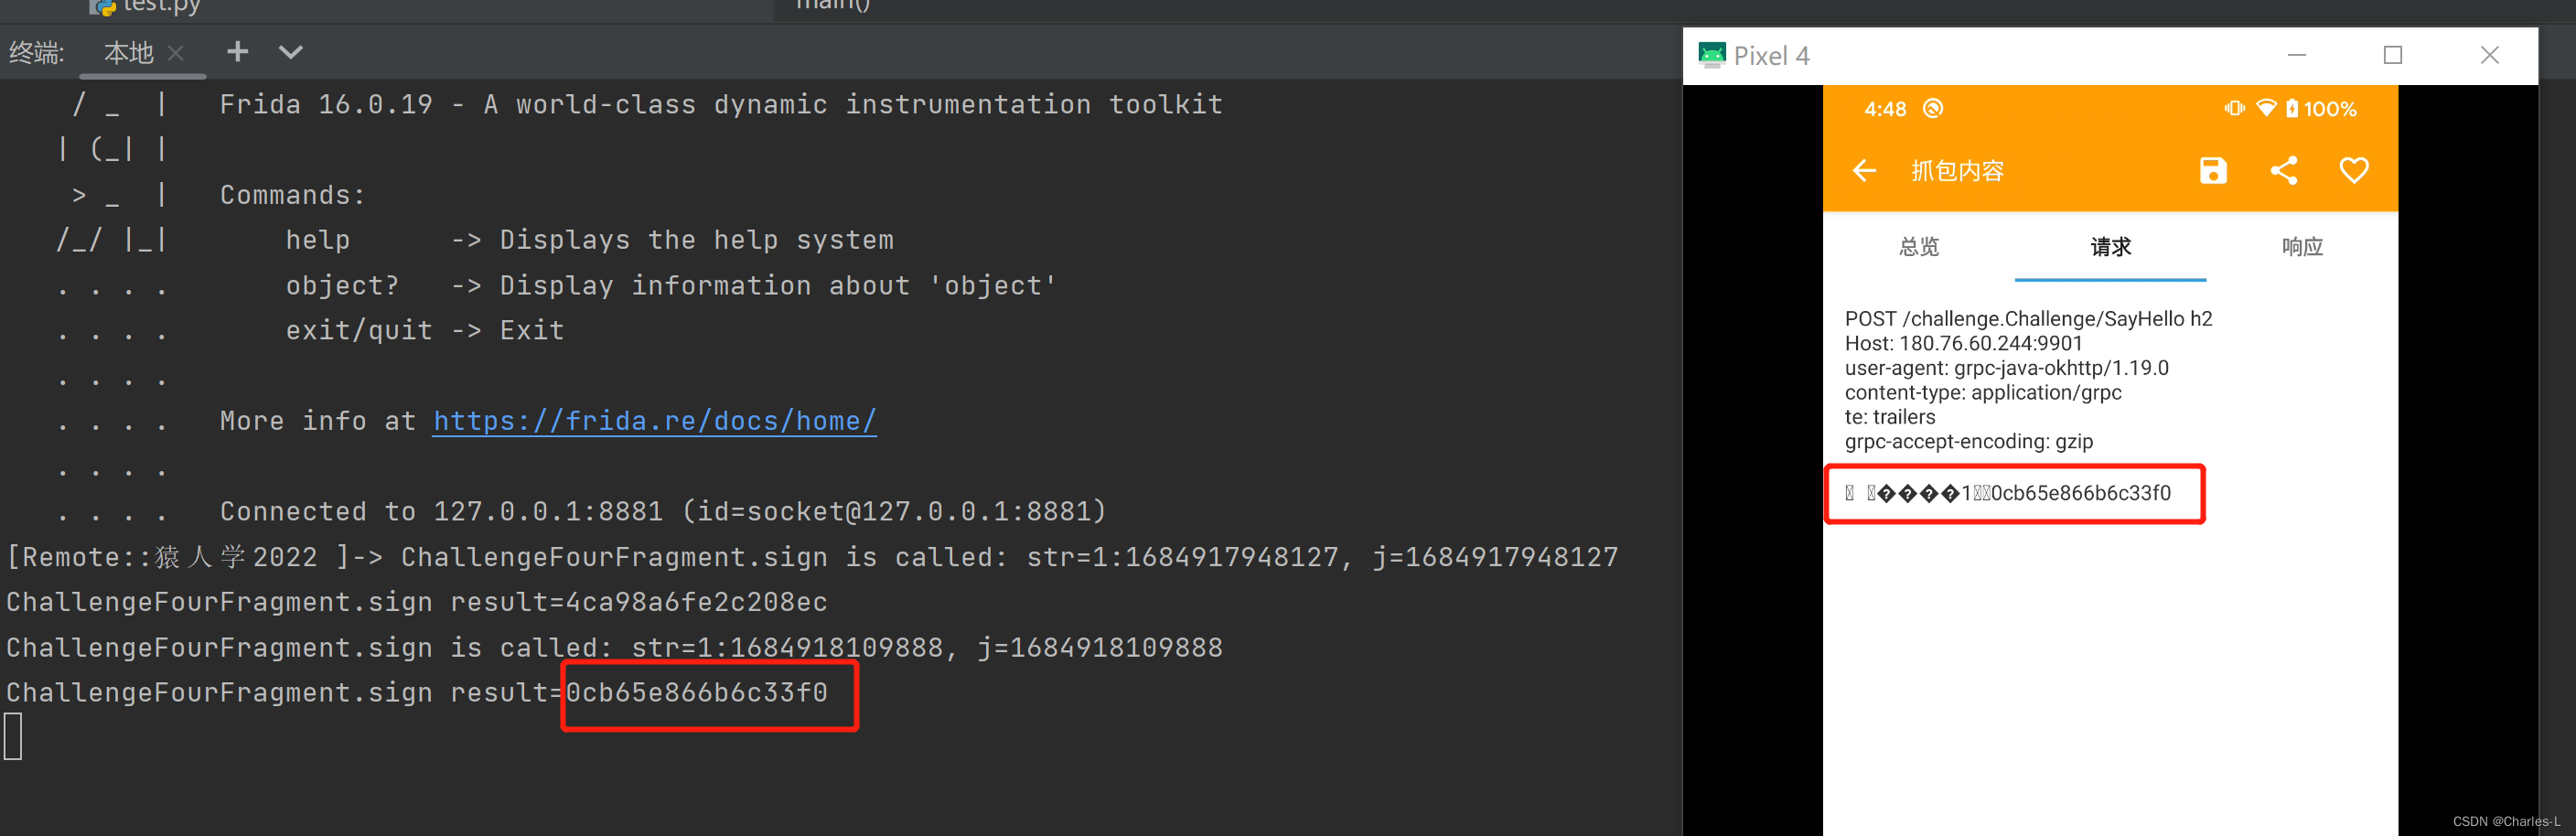Select the 请求 tab
Viewport: 2576px width, 836px height.
click(x=2110, y=246)
